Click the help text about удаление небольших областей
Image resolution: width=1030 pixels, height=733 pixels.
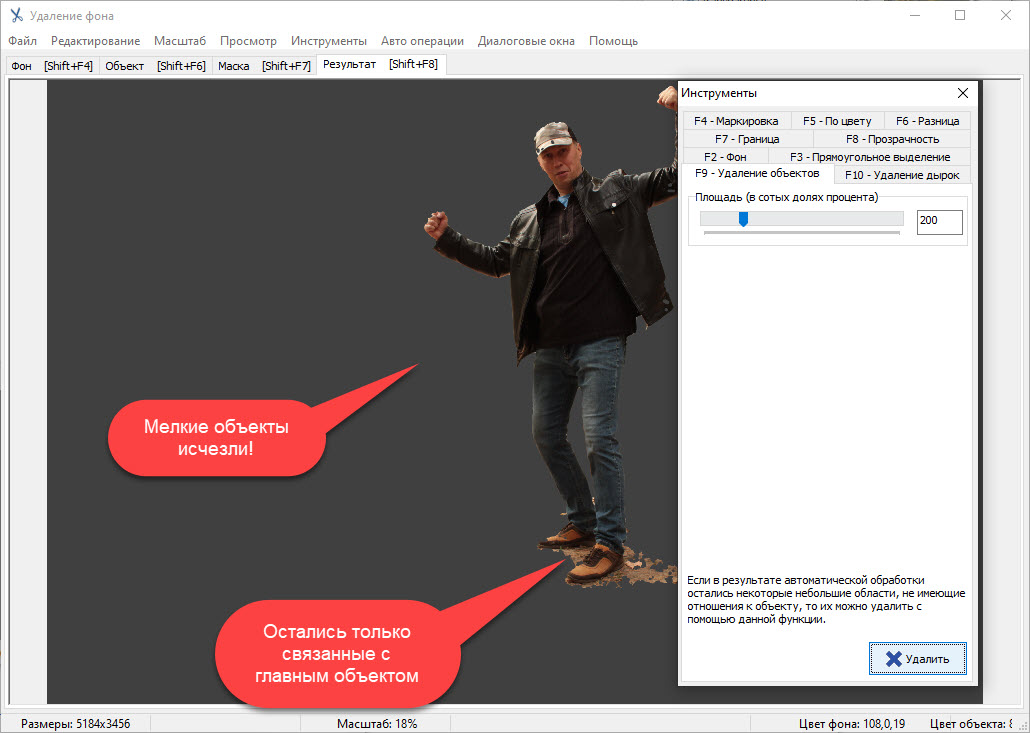coord(826,600)
